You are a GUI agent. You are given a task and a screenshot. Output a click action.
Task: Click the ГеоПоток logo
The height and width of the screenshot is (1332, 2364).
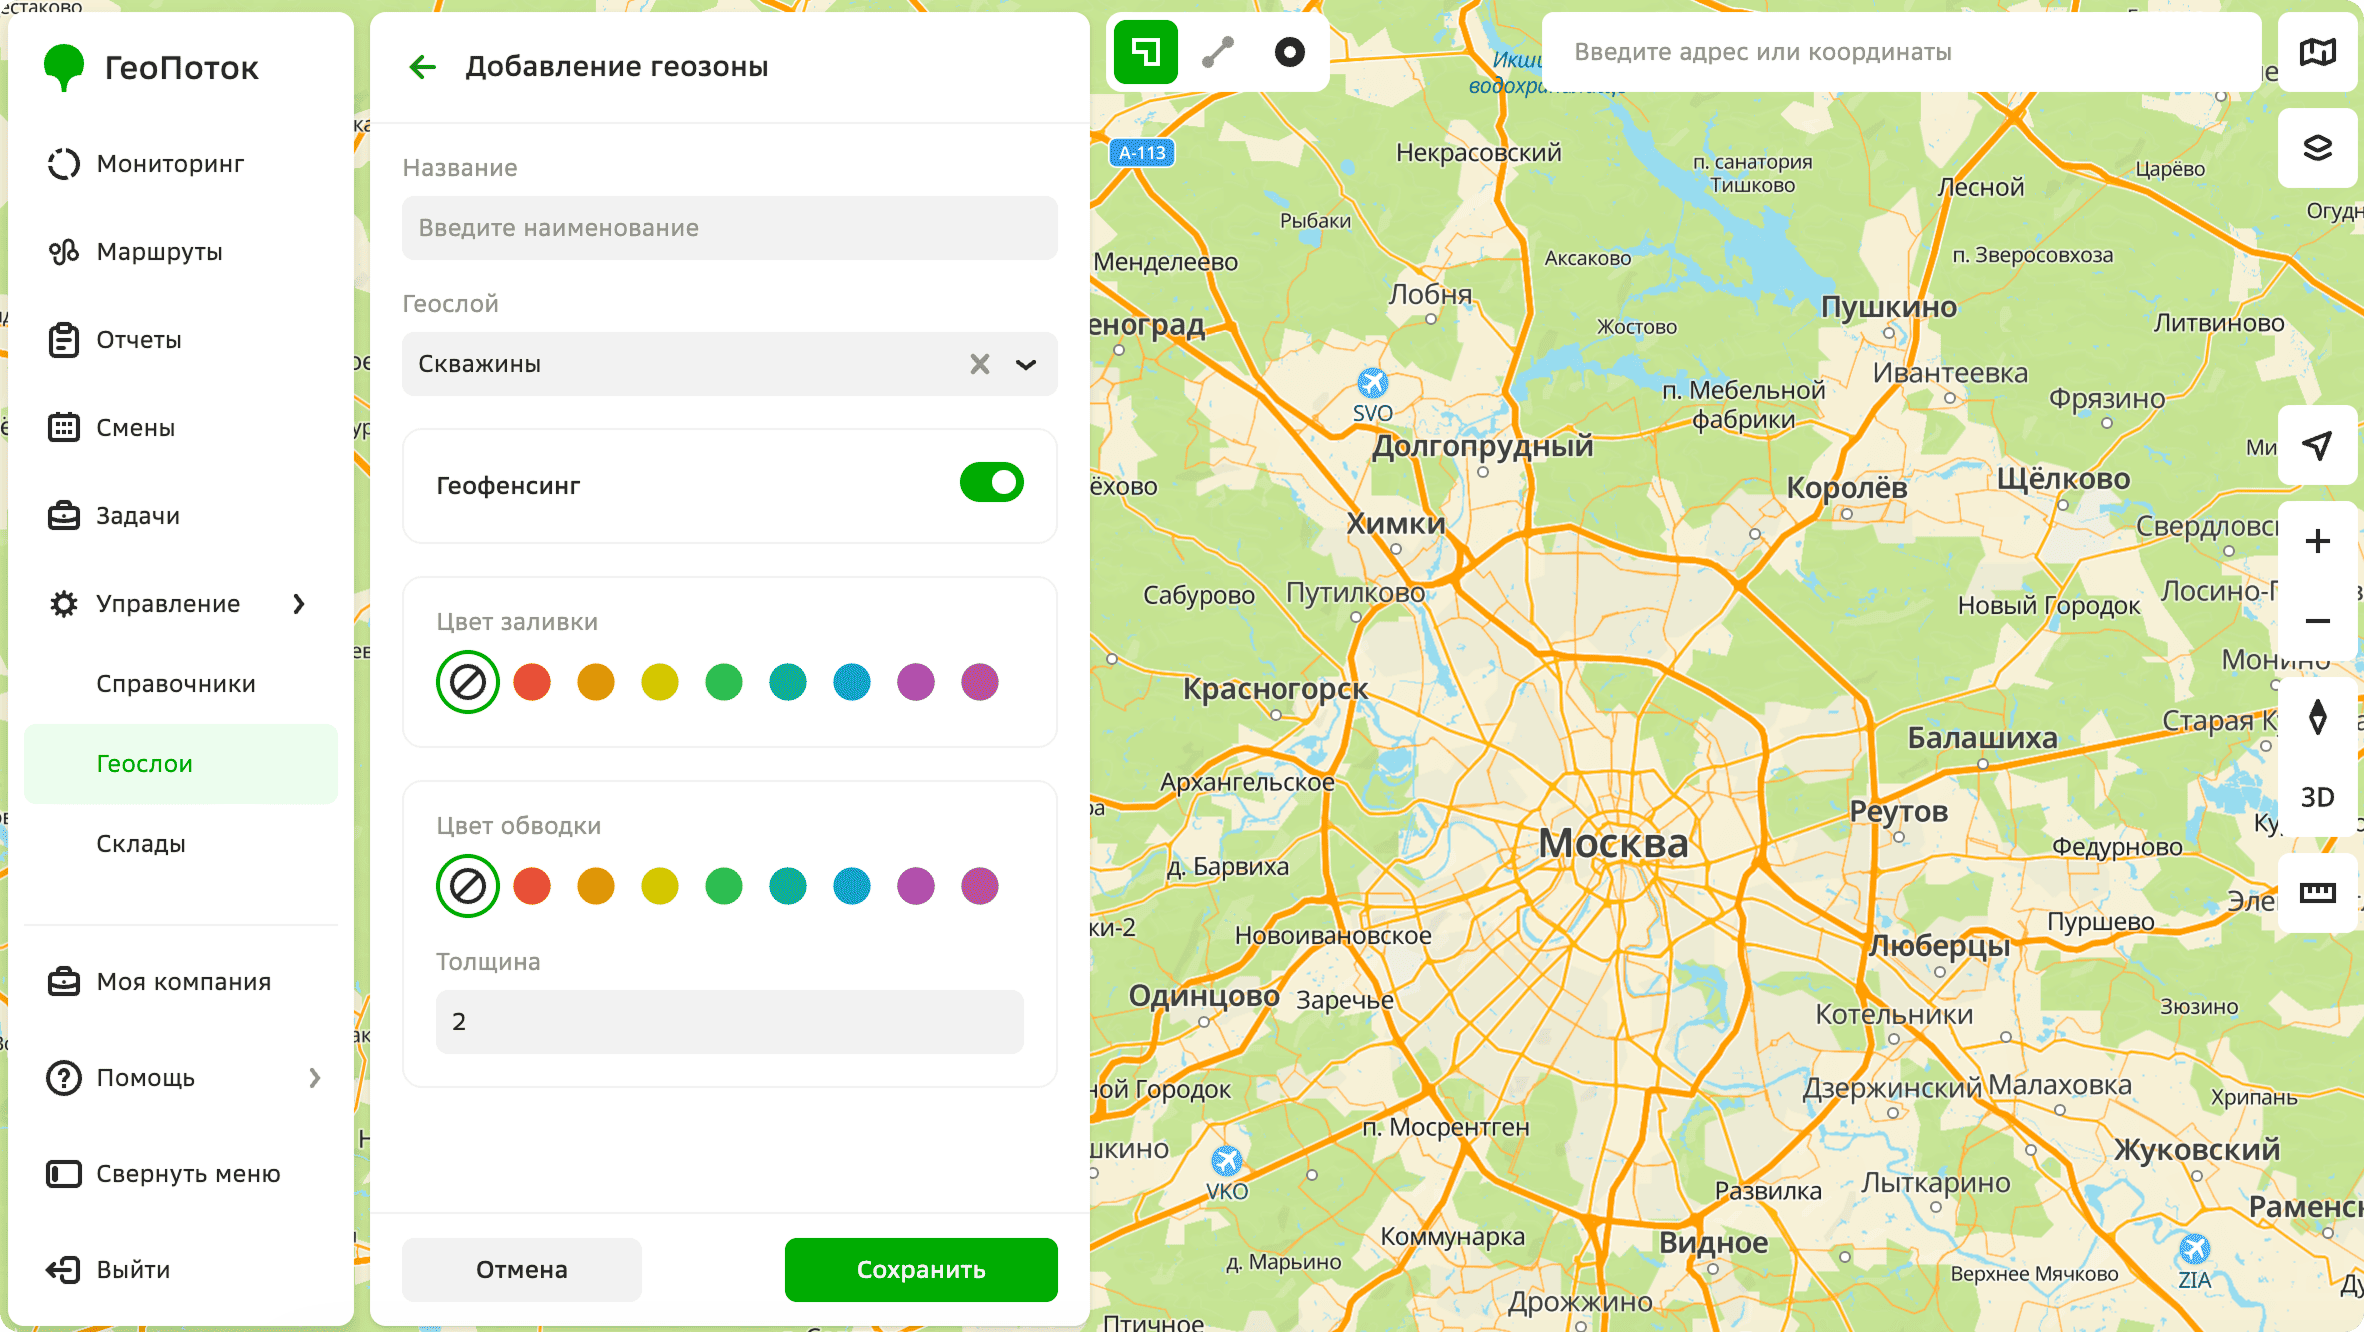[x=152, y=68]
